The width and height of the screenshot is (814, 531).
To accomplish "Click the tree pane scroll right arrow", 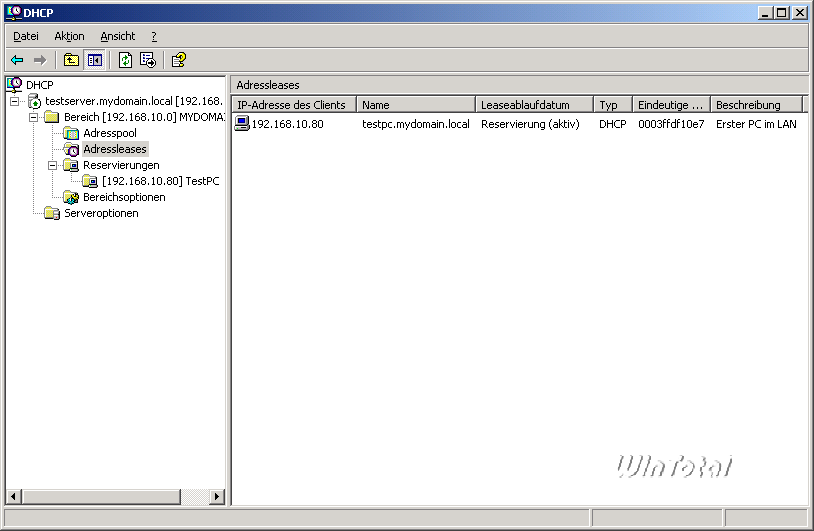I will pyautogui.click(x=216, y=497).
